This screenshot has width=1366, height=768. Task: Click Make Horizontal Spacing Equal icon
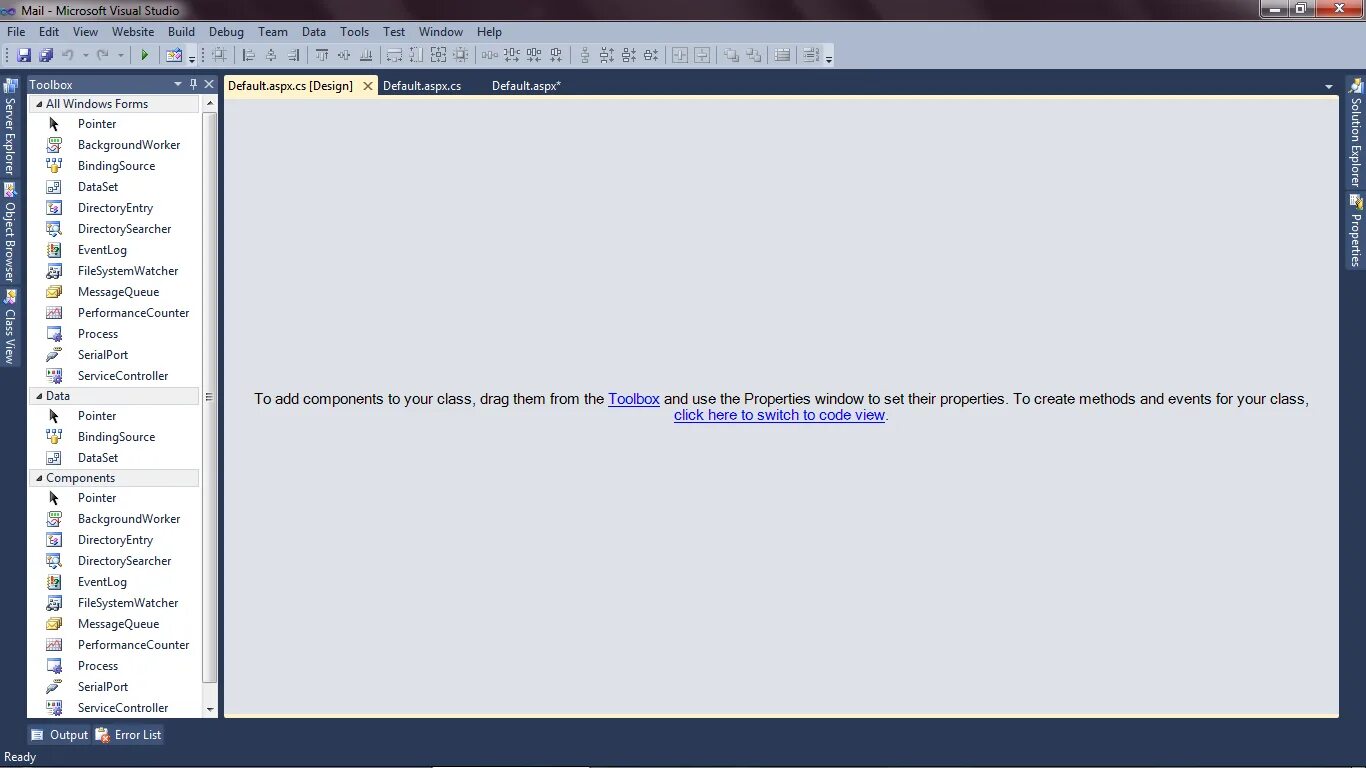[x=490, y=55]
